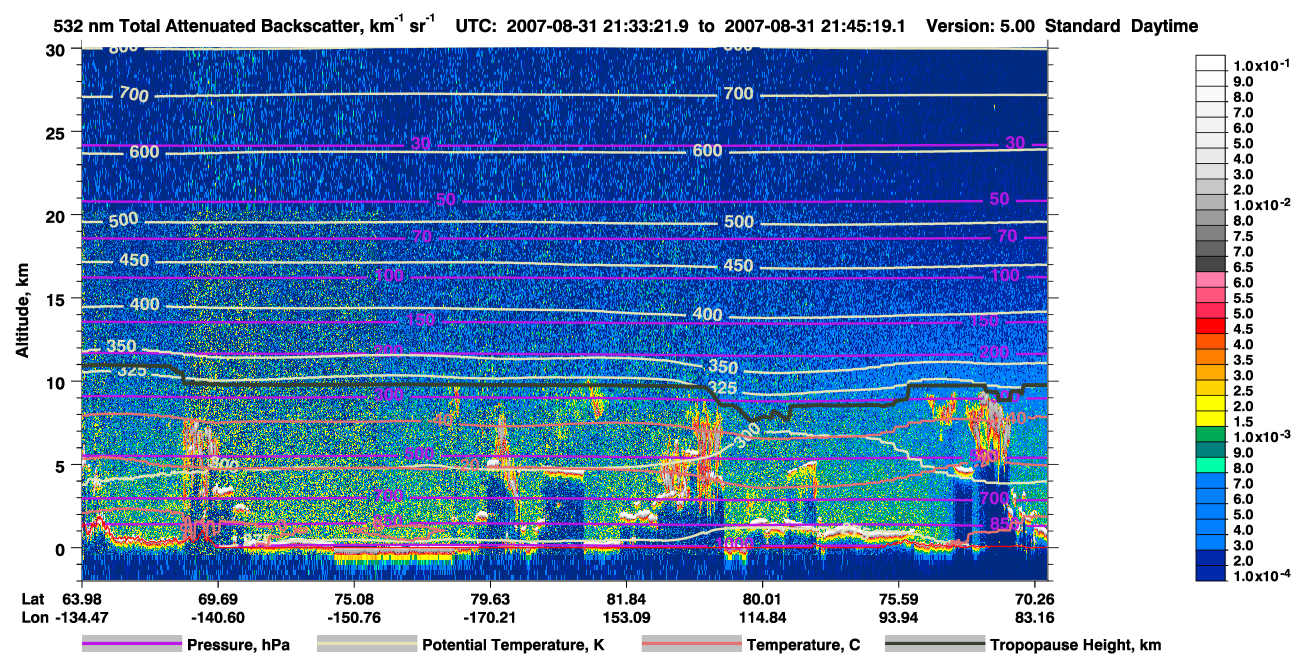Image resolution: width=1300 pixels, height=667 pixels.
Task: Click latitude value '75.59'
Action: (898, 599)
